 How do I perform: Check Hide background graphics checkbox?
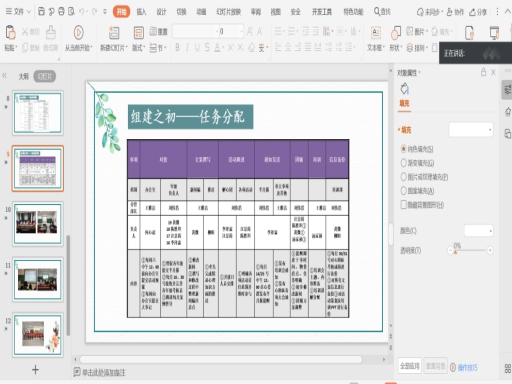[404, 204]
